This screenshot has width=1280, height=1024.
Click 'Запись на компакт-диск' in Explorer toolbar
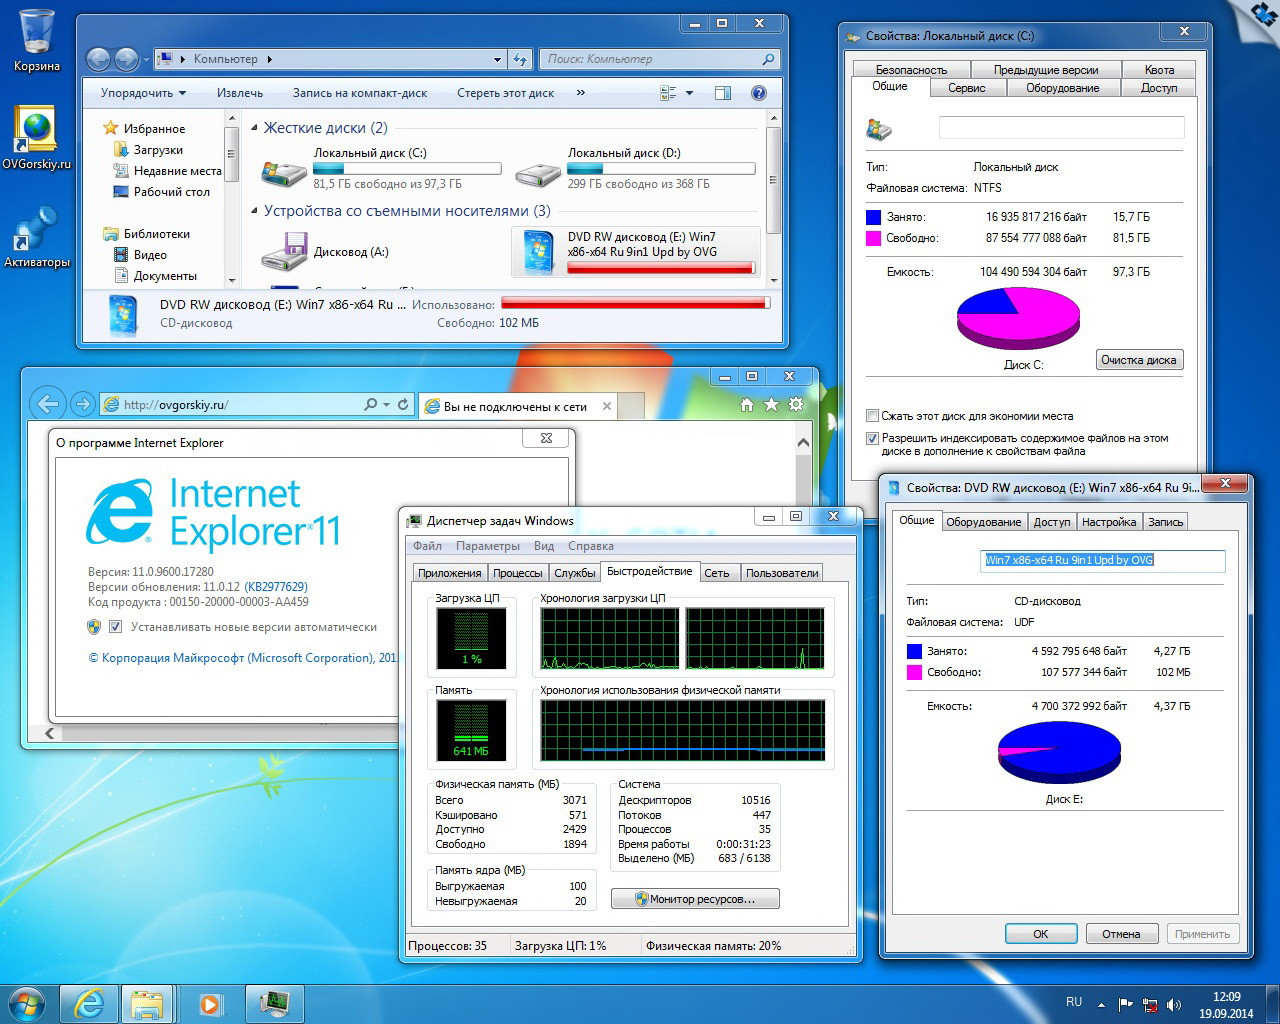[x=360, y=93]
